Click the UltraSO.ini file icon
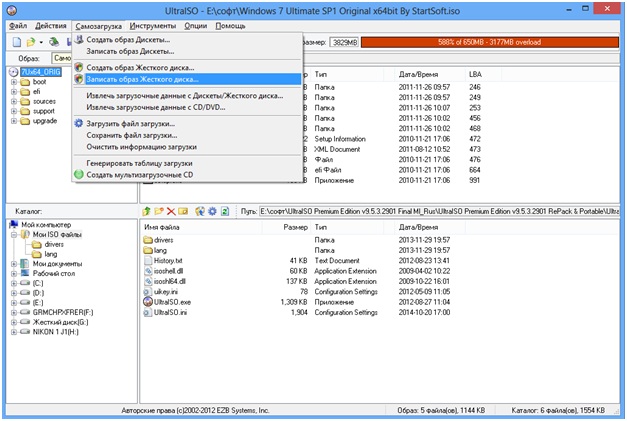The image size is (627, 421). [148, 312]
